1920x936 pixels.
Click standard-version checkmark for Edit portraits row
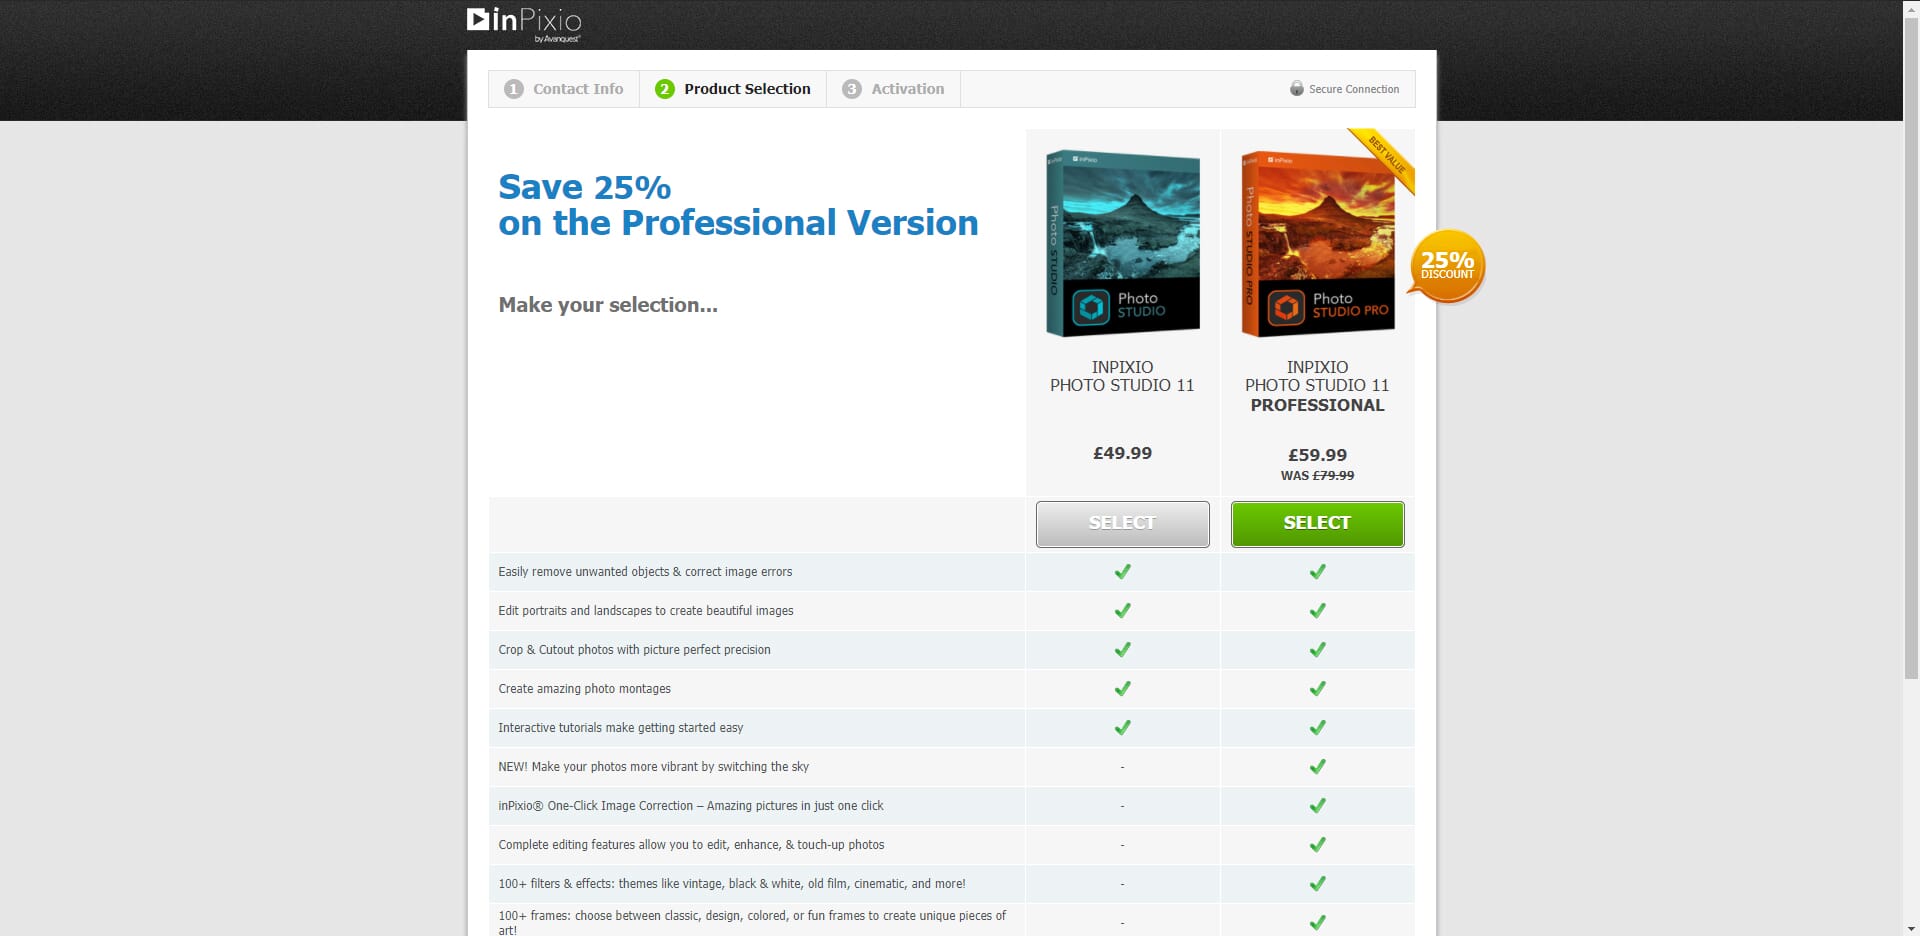click(x=1122, y=611)
